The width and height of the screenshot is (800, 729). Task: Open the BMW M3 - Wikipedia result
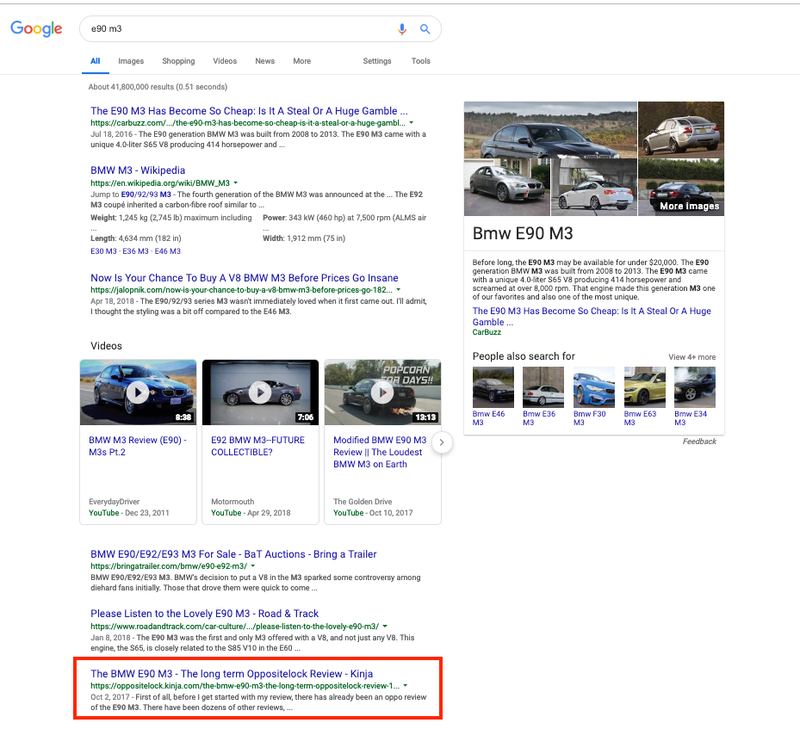[138, 170]
